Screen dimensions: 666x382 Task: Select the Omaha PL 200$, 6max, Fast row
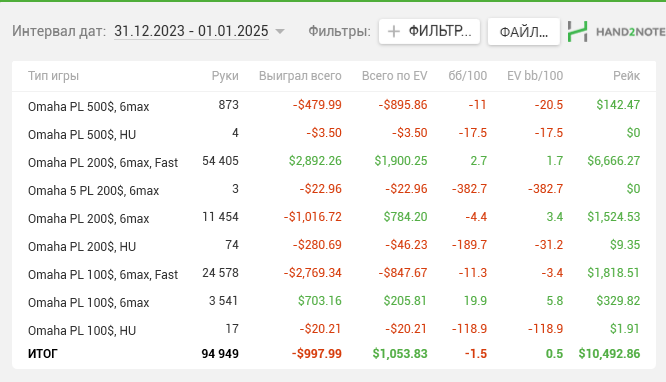[x=334, y=161]
